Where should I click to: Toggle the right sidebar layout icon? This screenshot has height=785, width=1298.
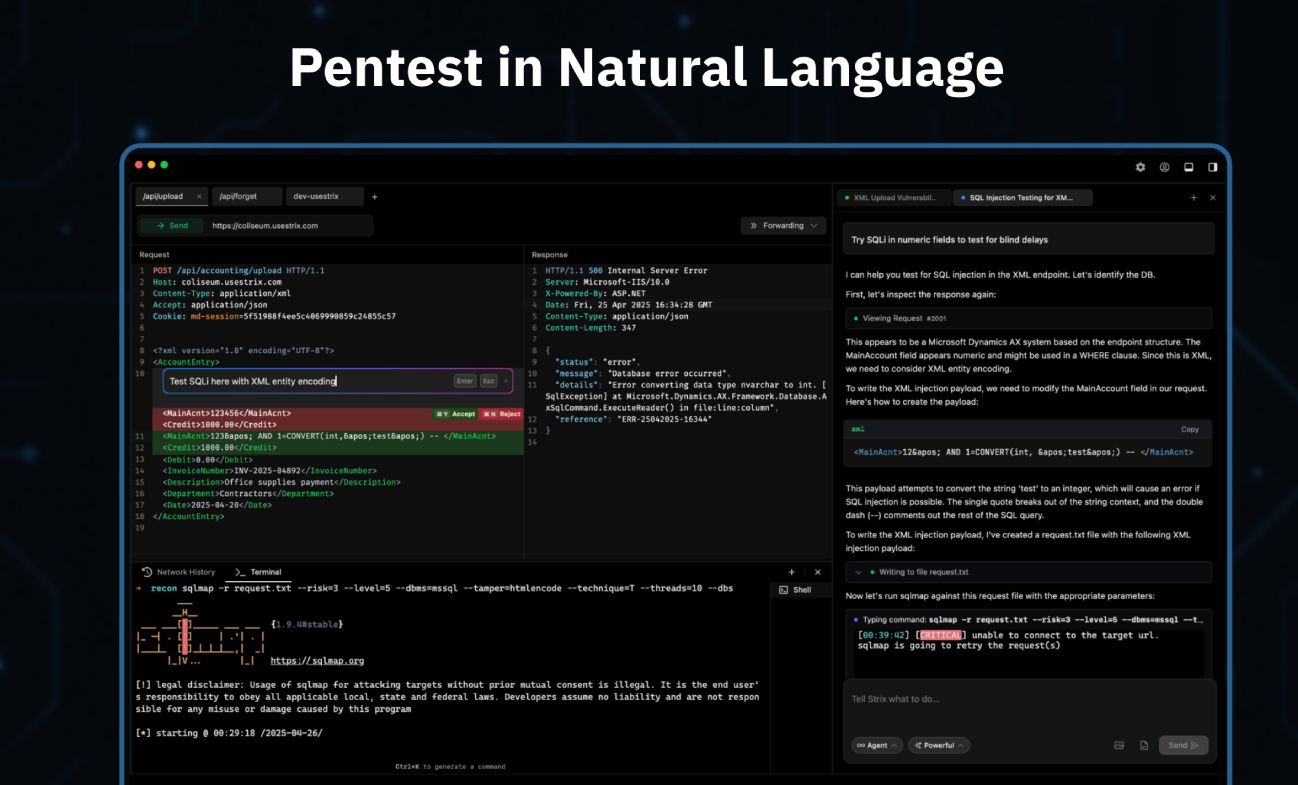click(x=1212, y=167)
